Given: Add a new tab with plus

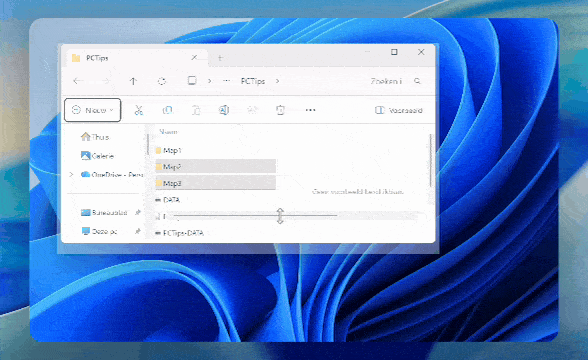Looking at the screenshot, I should coord(220,58).
